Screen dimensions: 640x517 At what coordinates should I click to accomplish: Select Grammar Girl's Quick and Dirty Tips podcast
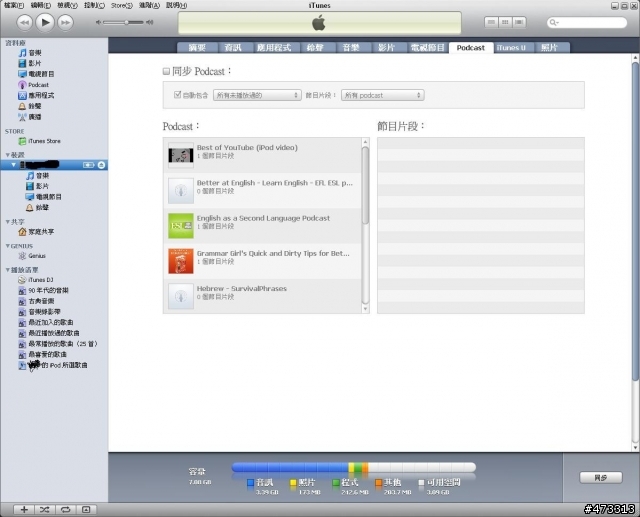click(x=262, y=261)
